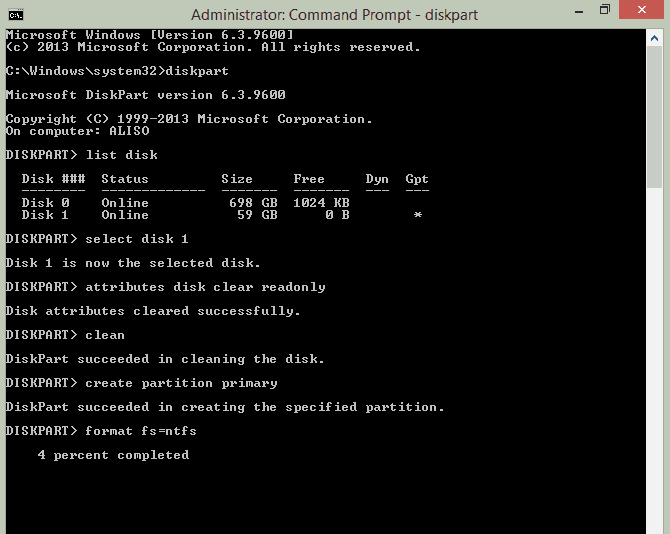This screenshot has height=534, width=670.
Task: Click the 'Online' status for Disk 1
Action: tap(125, 214)
